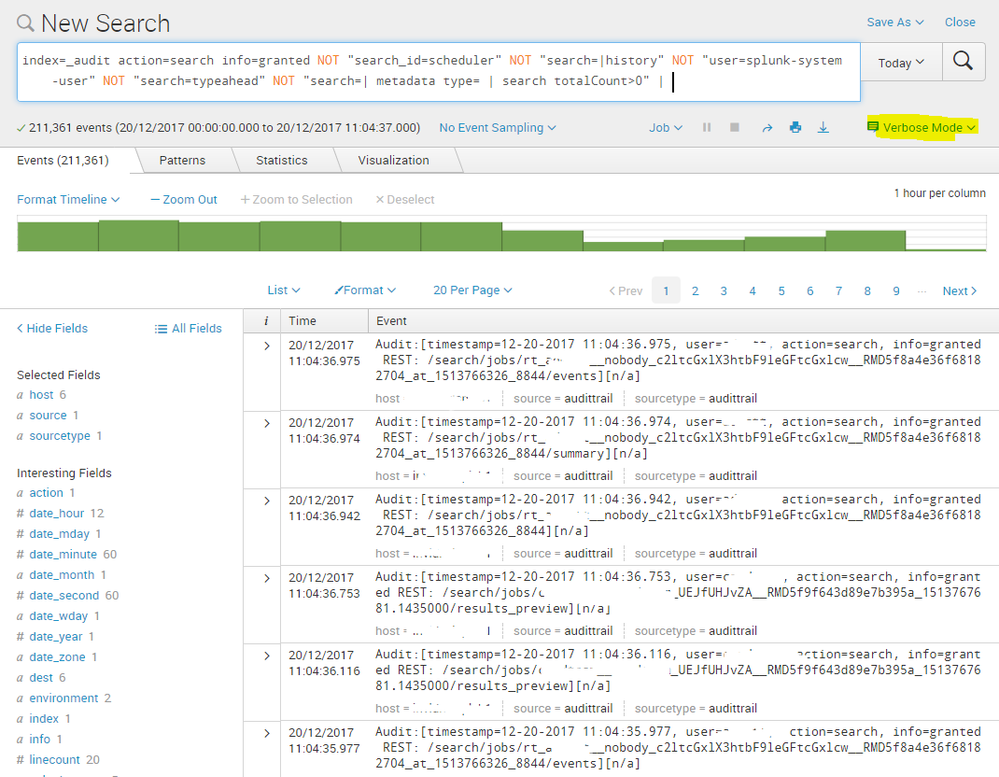Switch to the Patterns tab

(182, 160)
